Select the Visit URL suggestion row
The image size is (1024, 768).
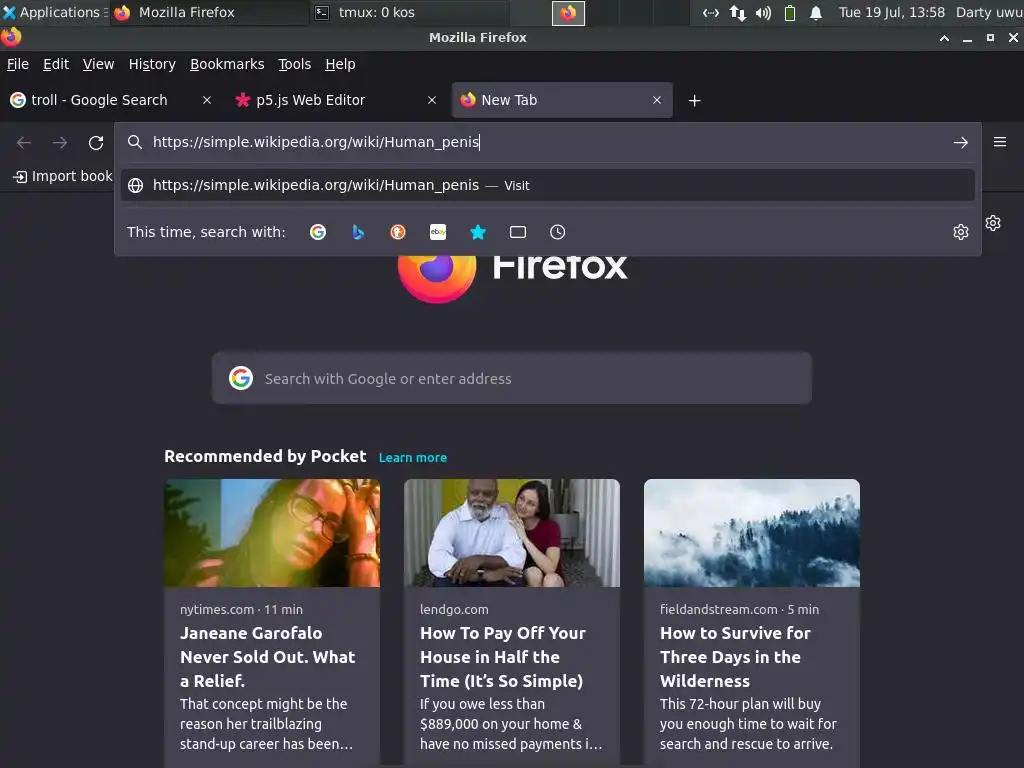pyautogui.click(x=547, y=185)
